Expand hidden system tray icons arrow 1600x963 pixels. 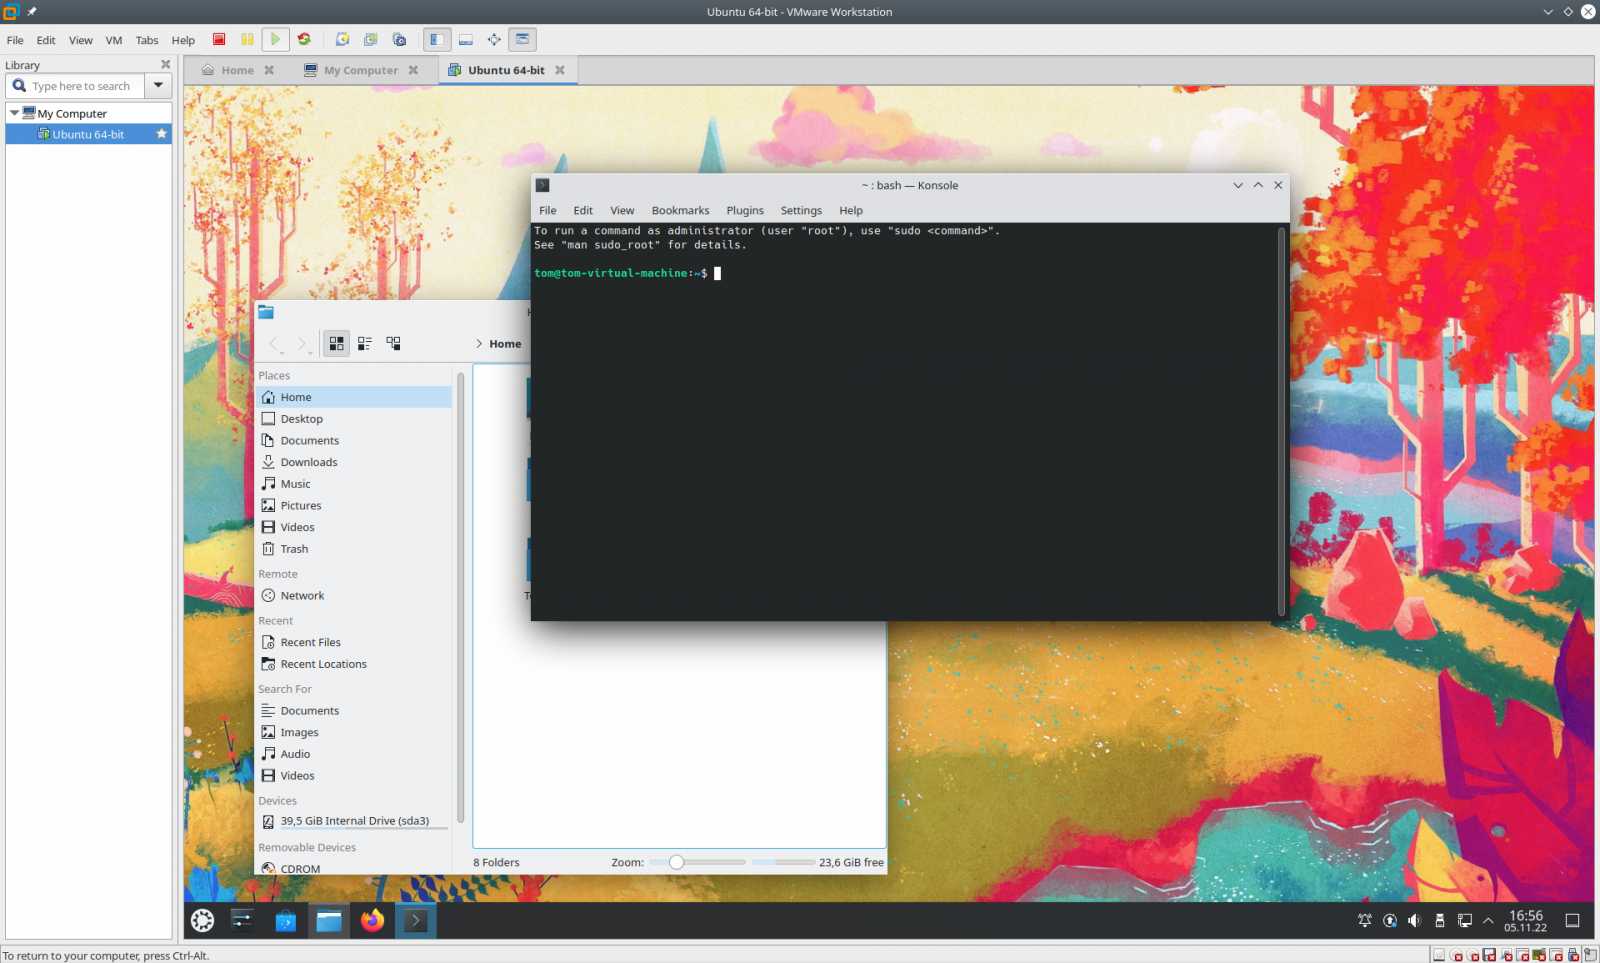1488,921
